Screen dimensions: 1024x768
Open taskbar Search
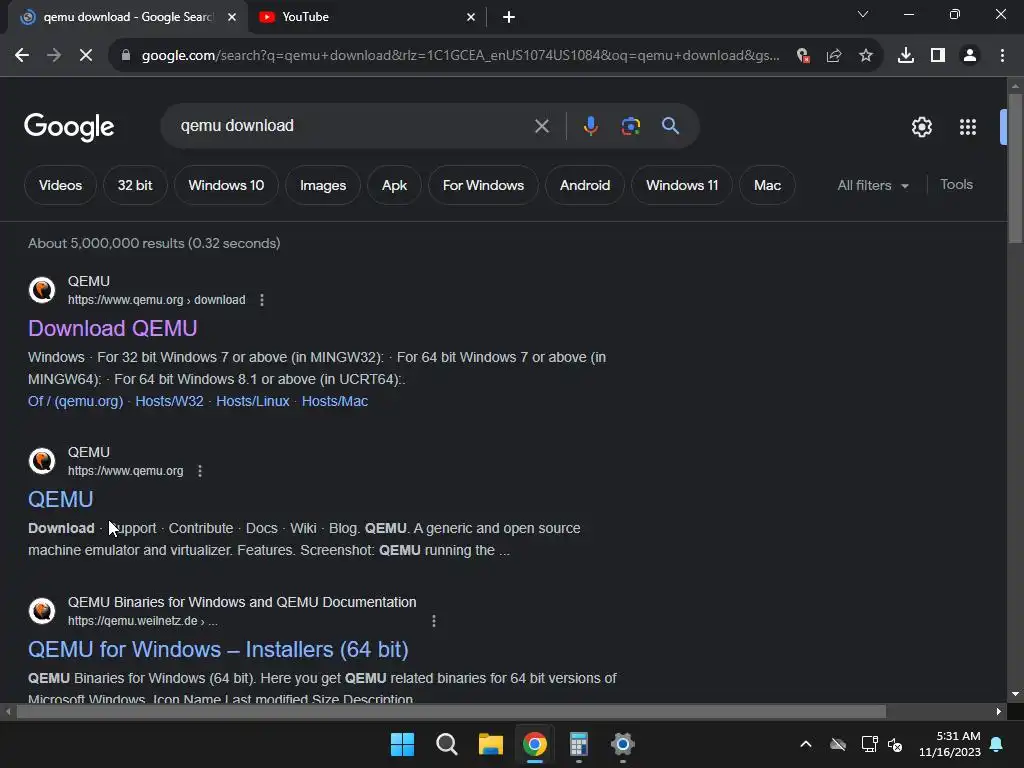pyautogui.click(x=447, y=744)
